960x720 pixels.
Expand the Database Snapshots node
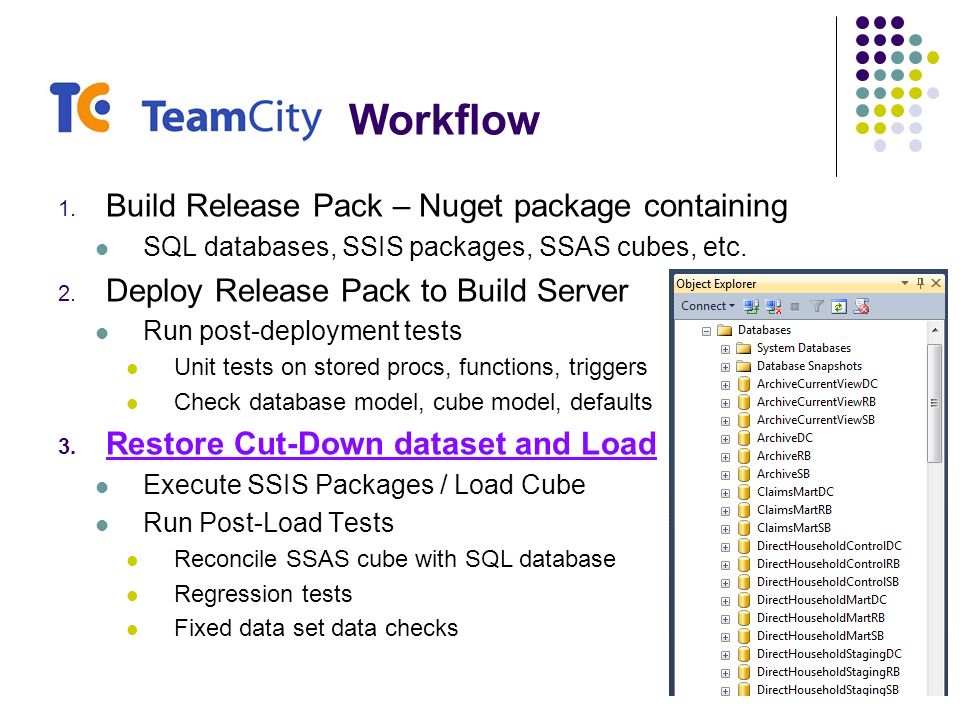(x=726, y=367)
